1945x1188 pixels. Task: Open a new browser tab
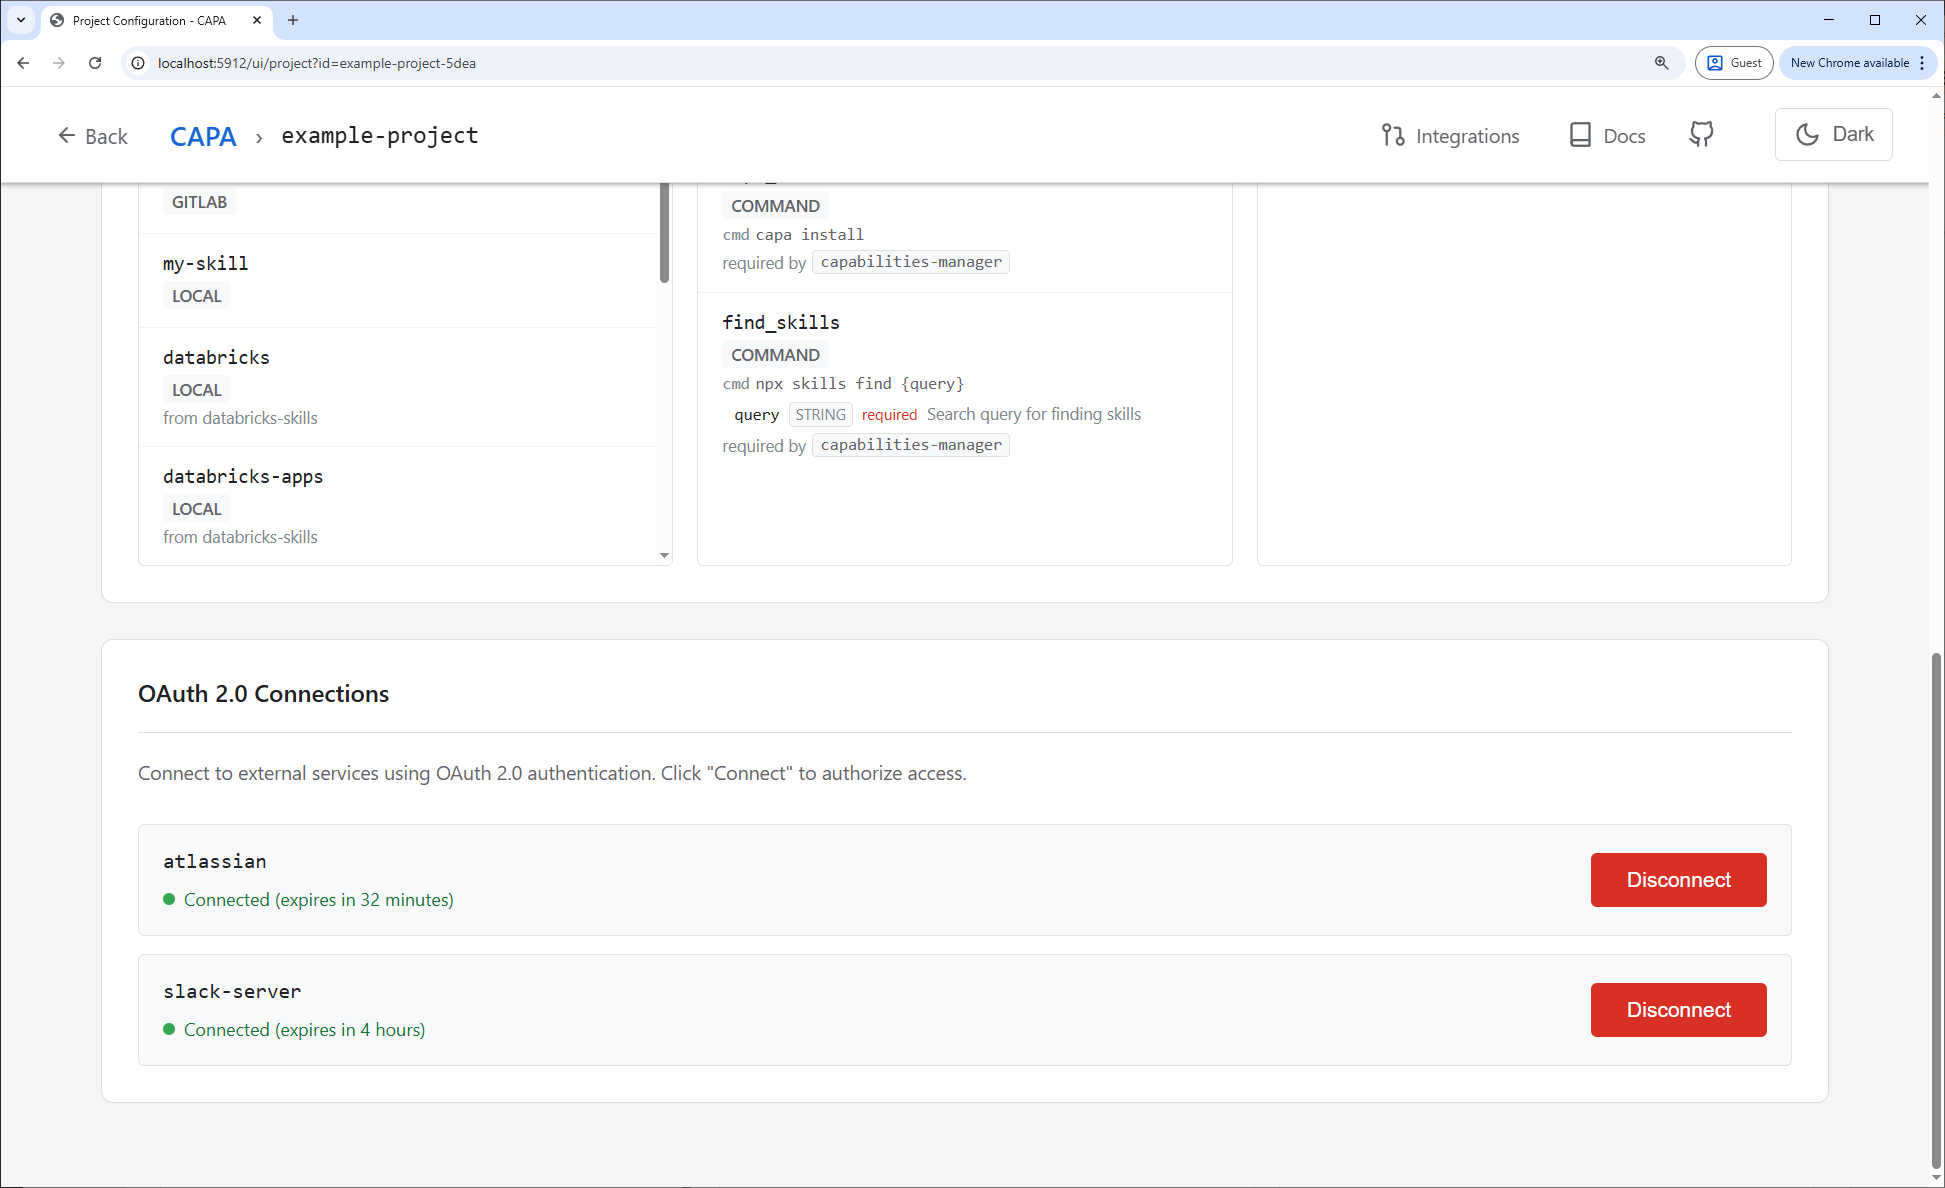coord(293,20)
